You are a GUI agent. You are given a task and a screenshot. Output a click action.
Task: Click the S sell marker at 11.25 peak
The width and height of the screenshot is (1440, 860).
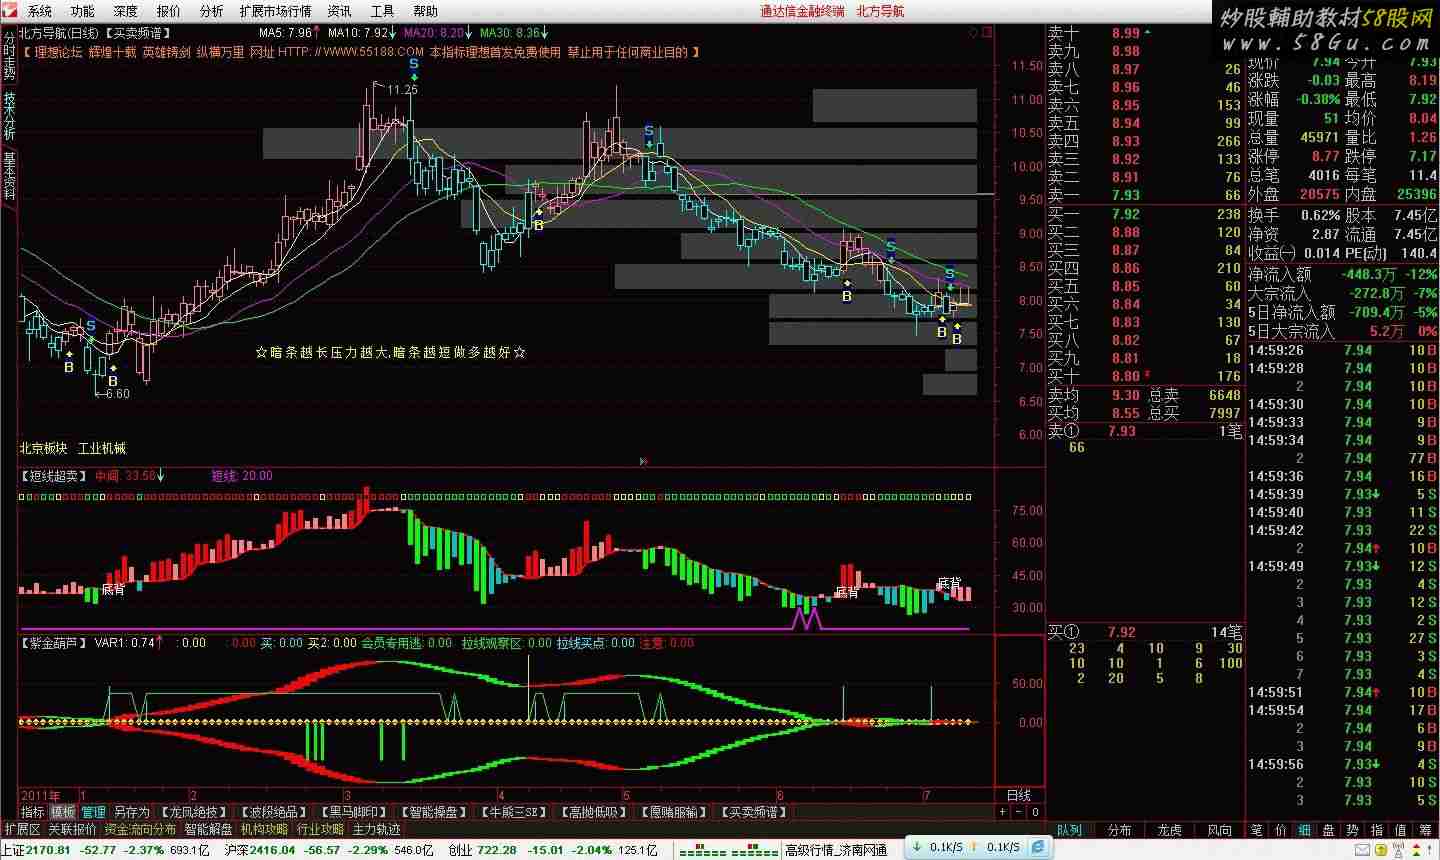click(x=413, y=64)
